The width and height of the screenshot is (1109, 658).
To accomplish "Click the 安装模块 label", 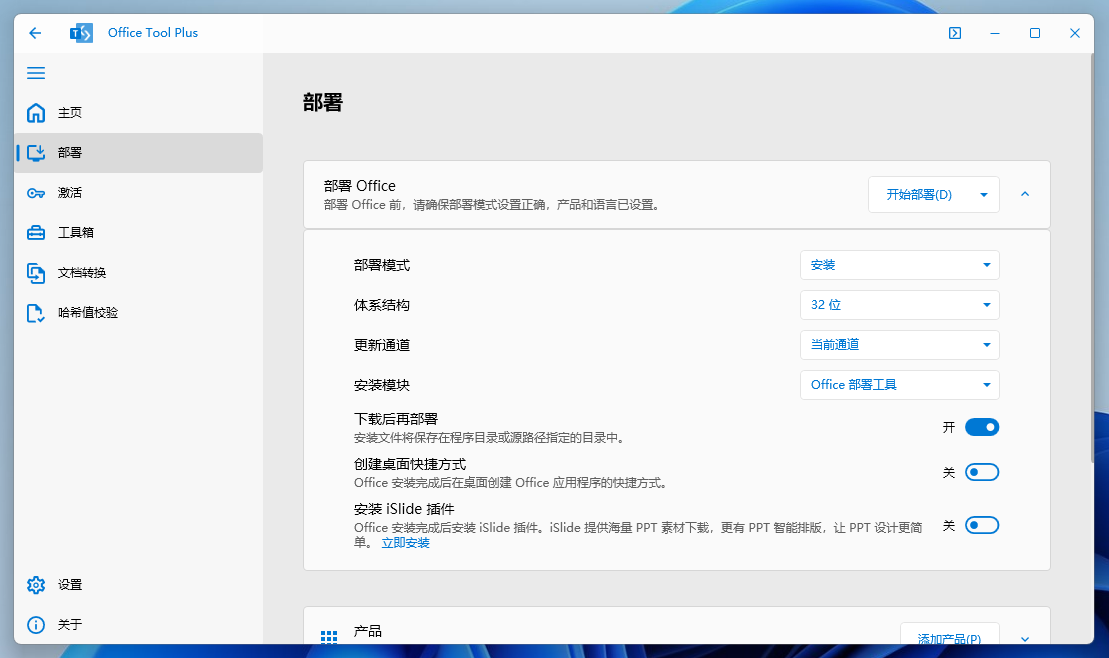I will [382, 385].
